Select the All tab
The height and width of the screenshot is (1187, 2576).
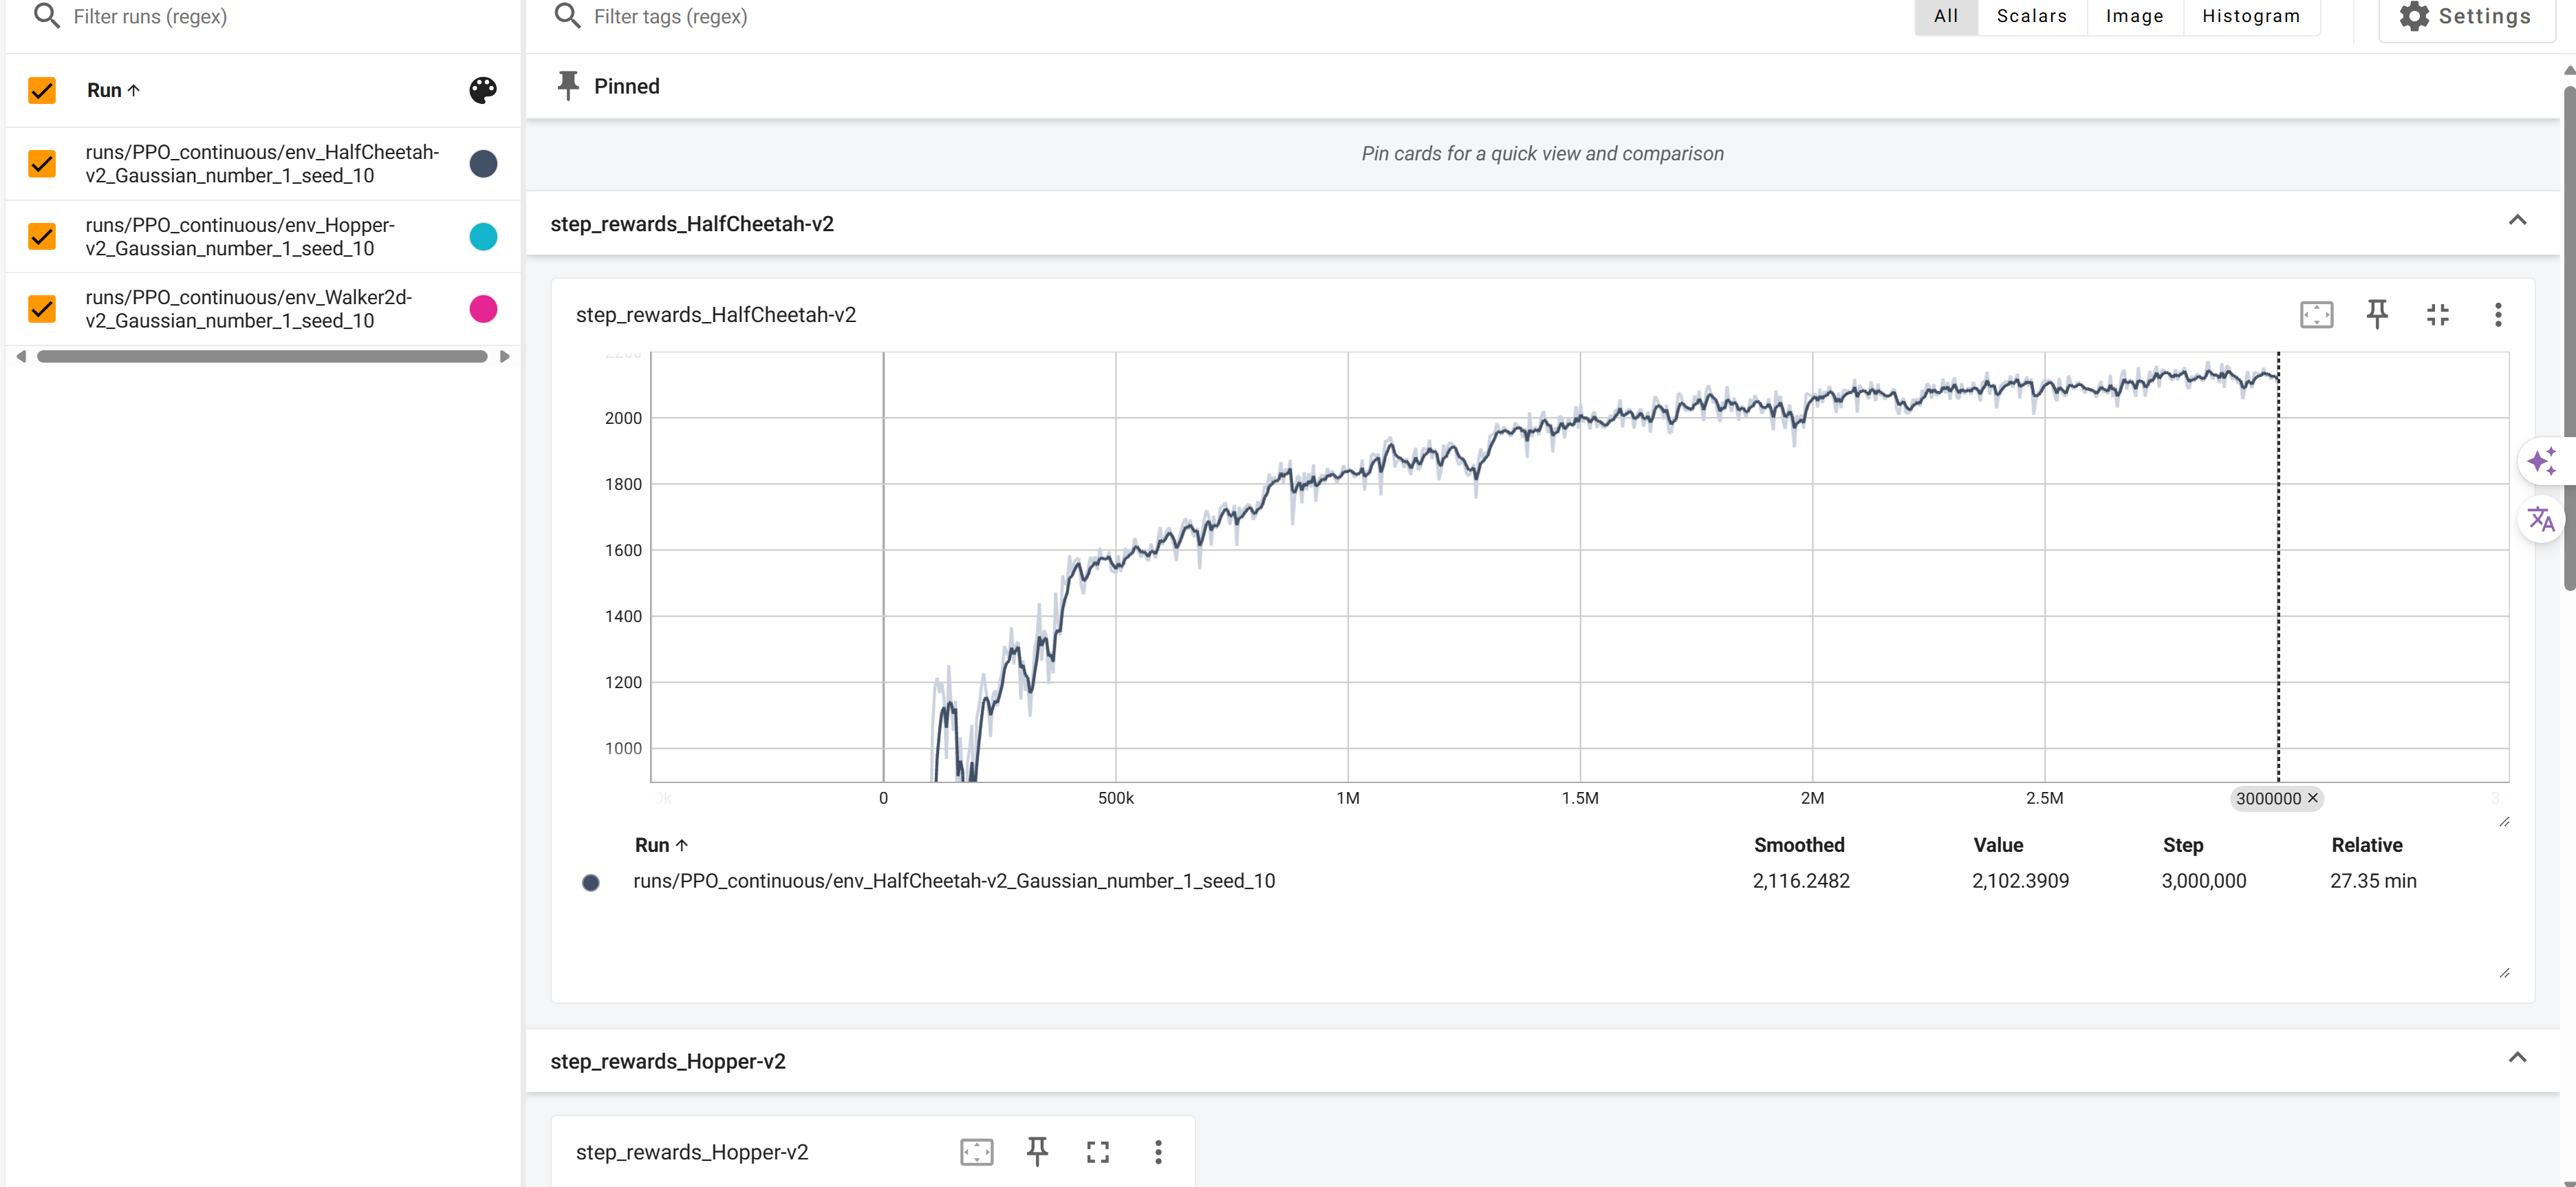coord(1945,16)
